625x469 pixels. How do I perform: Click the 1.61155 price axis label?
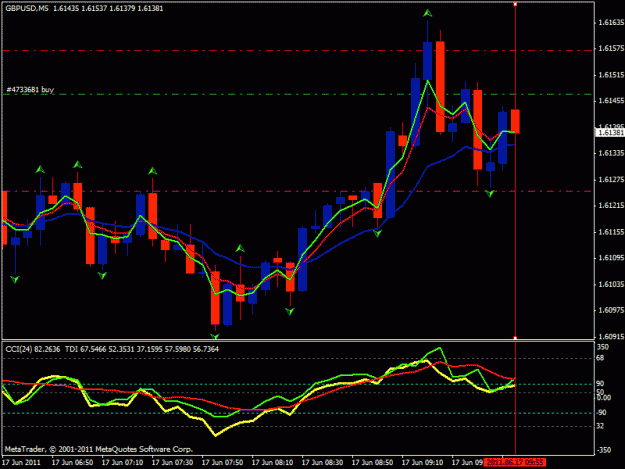coord(611,232)
